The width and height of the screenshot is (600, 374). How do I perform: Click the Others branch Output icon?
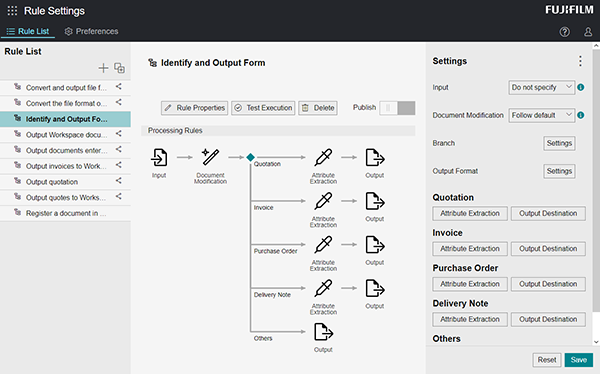tap(323, 332)
